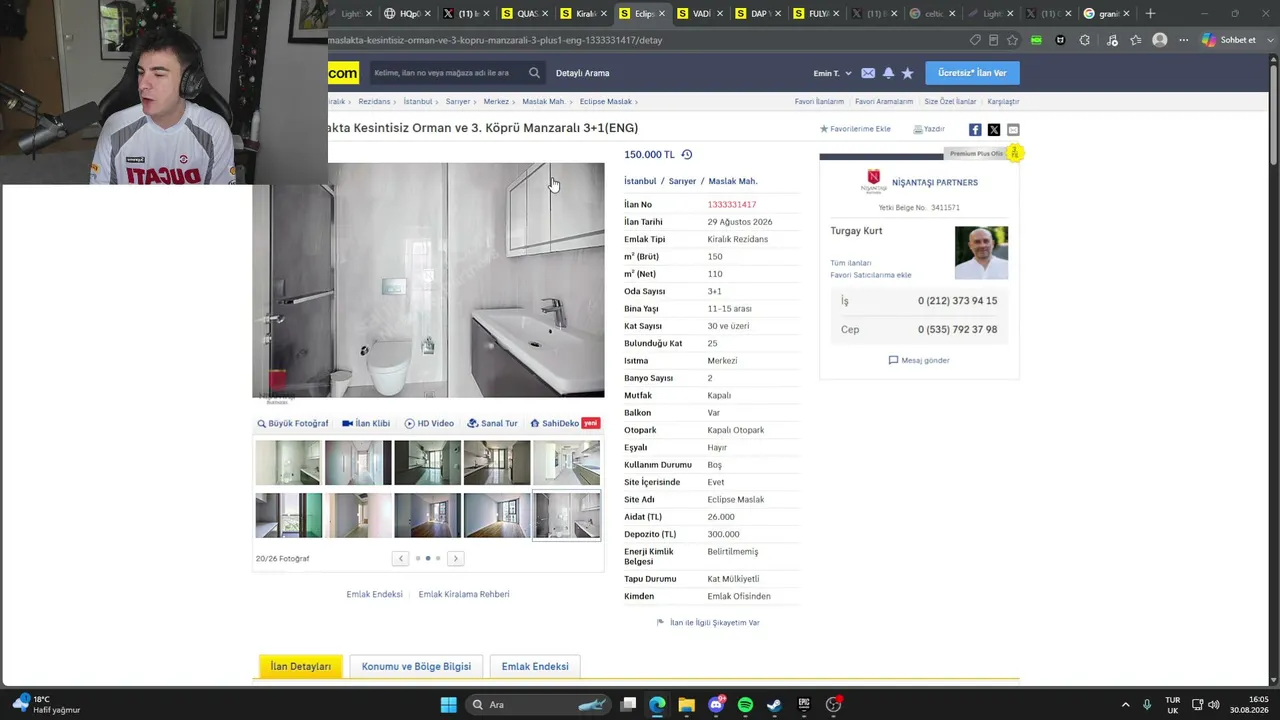Open Tüm İlanları of the agent
This screenshot has height=720, width=1280.
[x=850, y=263]
